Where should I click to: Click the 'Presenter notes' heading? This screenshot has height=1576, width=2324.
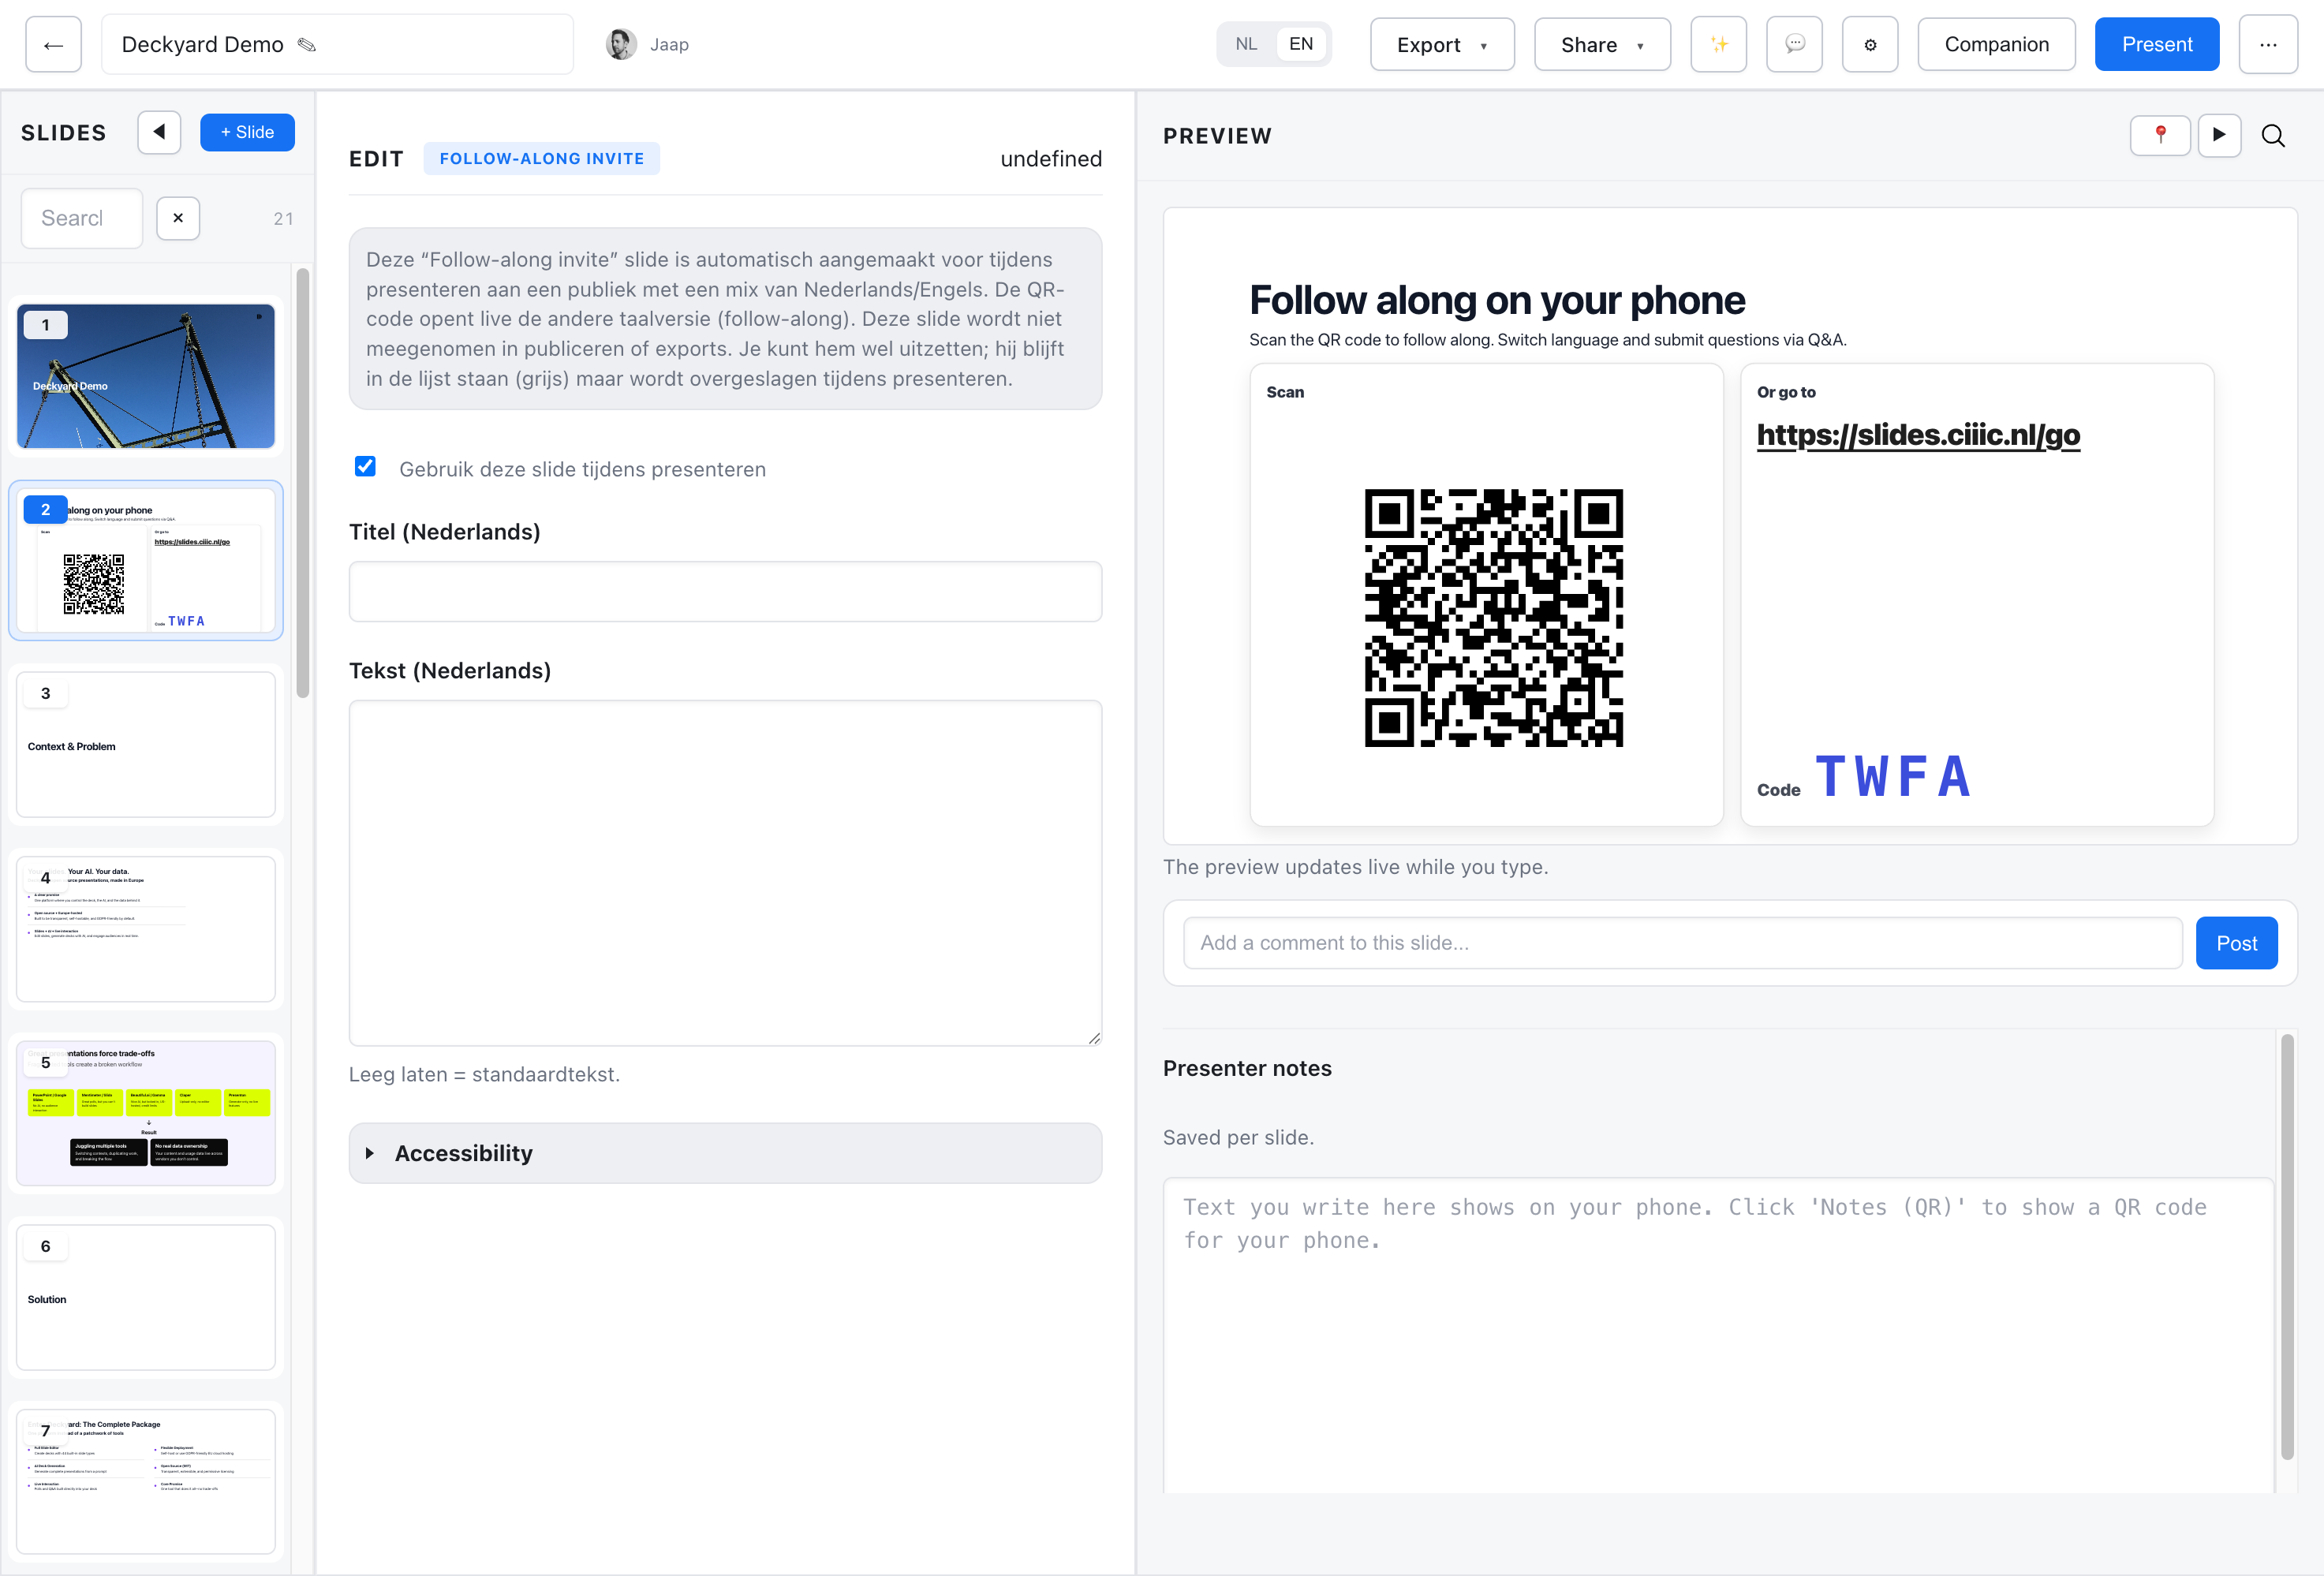[1247, 1068]
